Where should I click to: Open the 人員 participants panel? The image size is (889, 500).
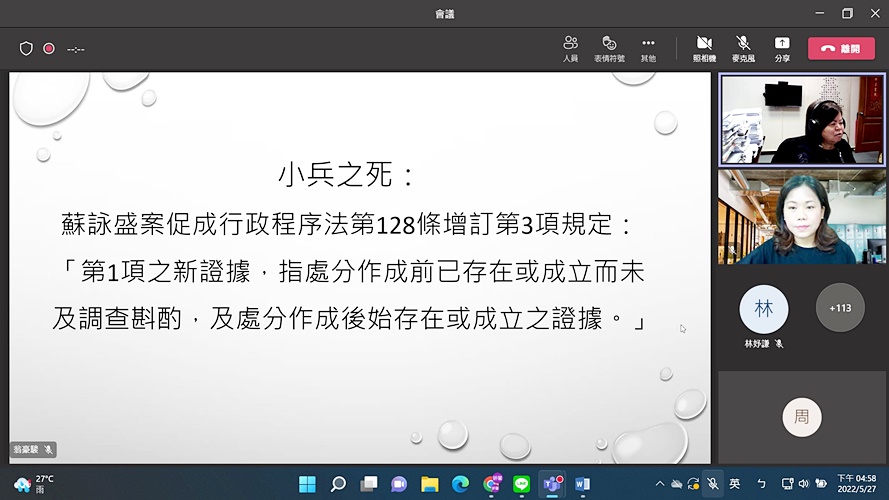click(570, 48)
